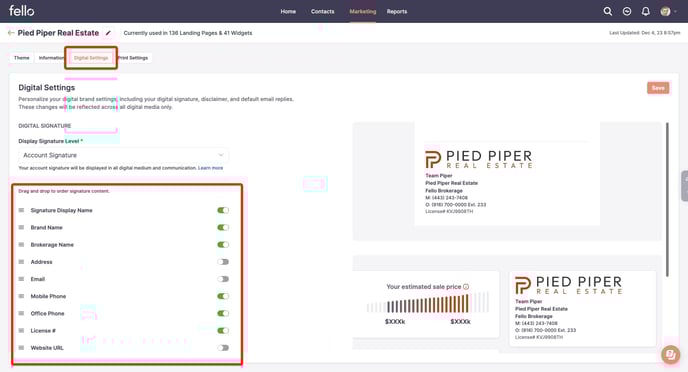Open the user profile avatar menu

[666, 11]
